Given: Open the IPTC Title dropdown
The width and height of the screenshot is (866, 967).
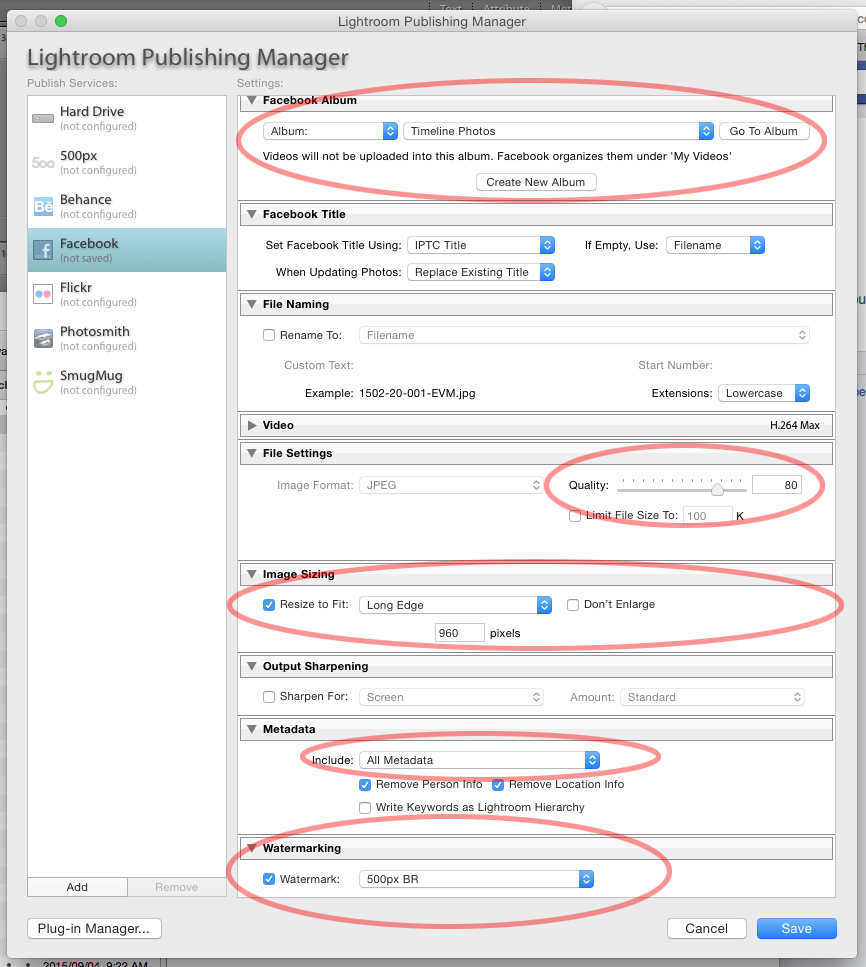Looking at the screenshot, I should pos(481,245).
